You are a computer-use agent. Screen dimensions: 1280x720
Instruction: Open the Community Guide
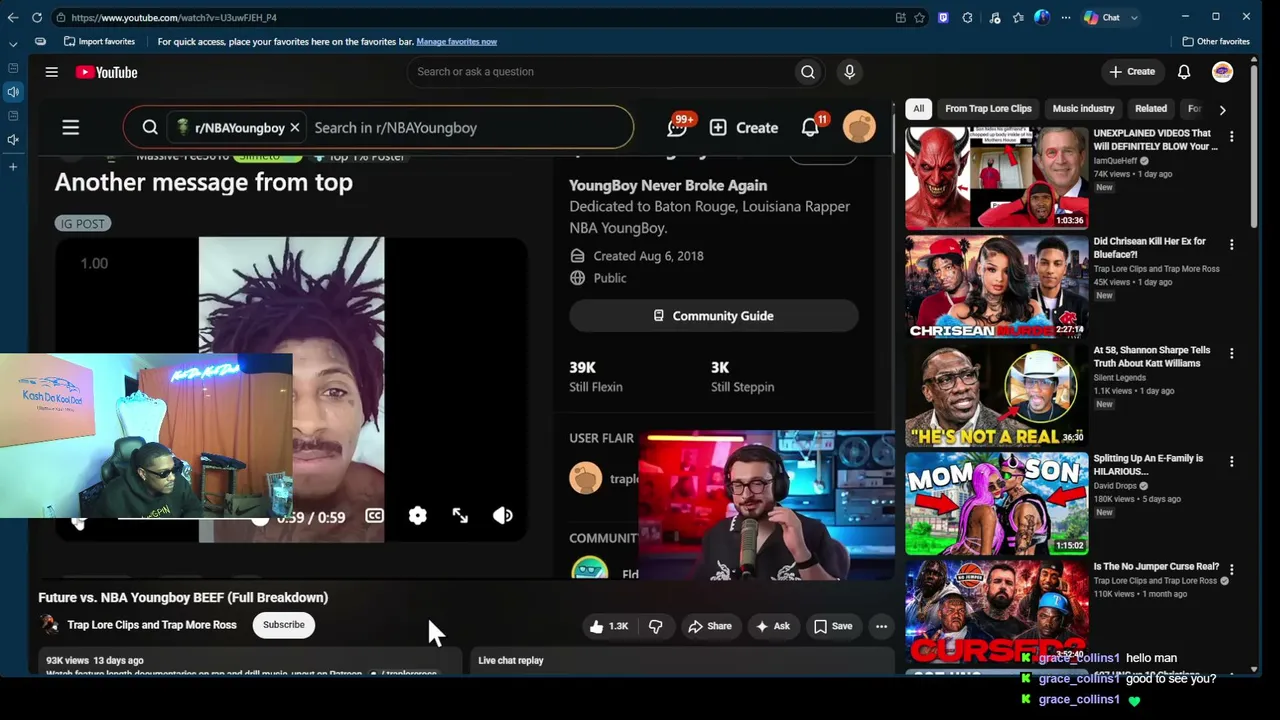click(x=714, y=316)
